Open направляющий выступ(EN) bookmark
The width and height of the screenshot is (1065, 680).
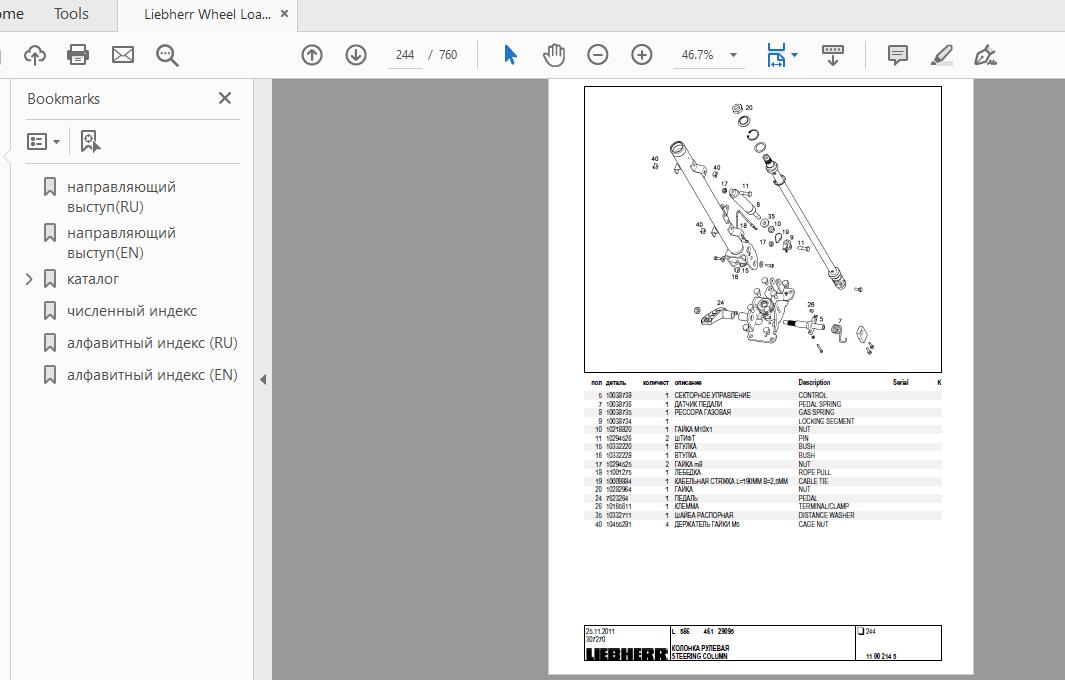(x=121, y=243)
